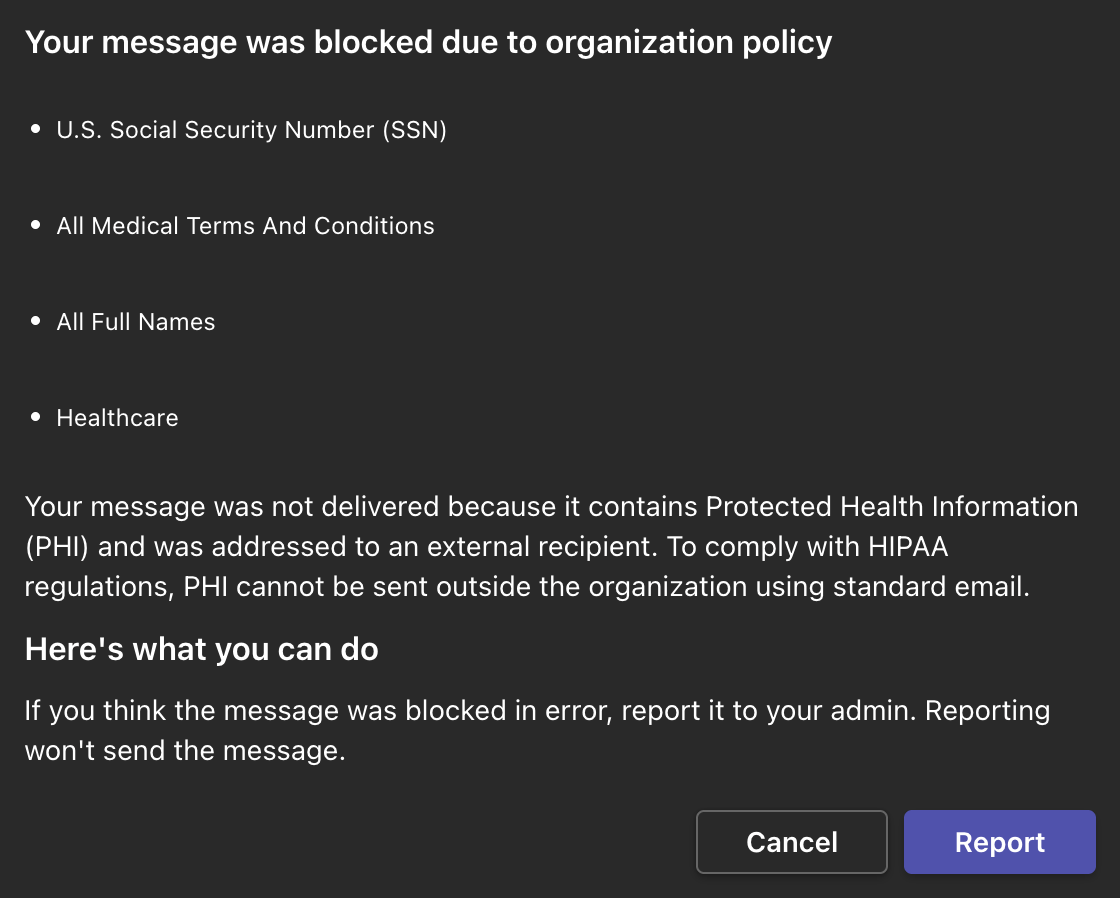Click the (SSN) abbreviation in the first item
The height and width of the screenshot is (898, 1120).
click(414, 130)
